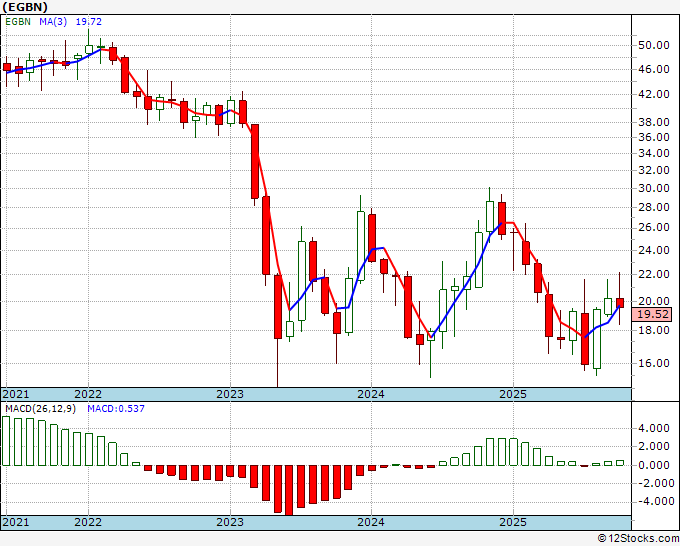Viewport: 680px width, 546px height.
Task: Click 2023 on the MACD timeline
Action: pyautogui.click(x=230, y=522)
